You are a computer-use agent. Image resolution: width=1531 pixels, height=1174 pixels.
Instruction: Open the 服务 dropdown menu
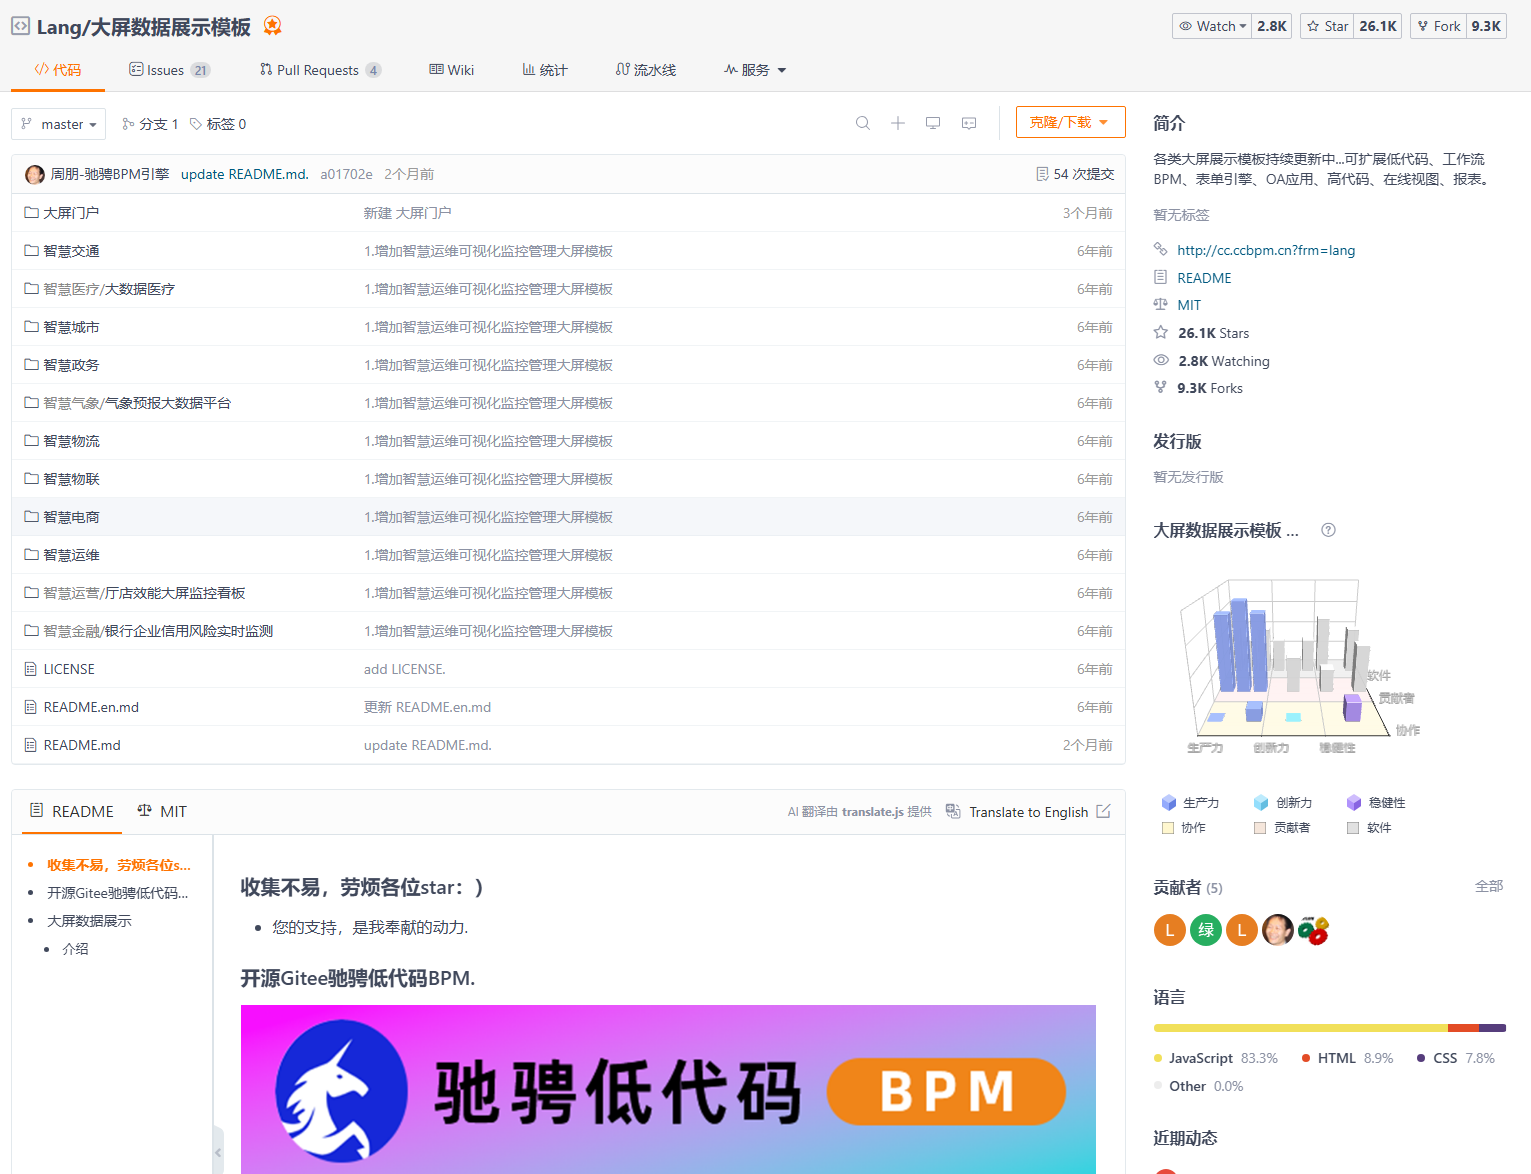pyautogui.click(x=755, y=69)
